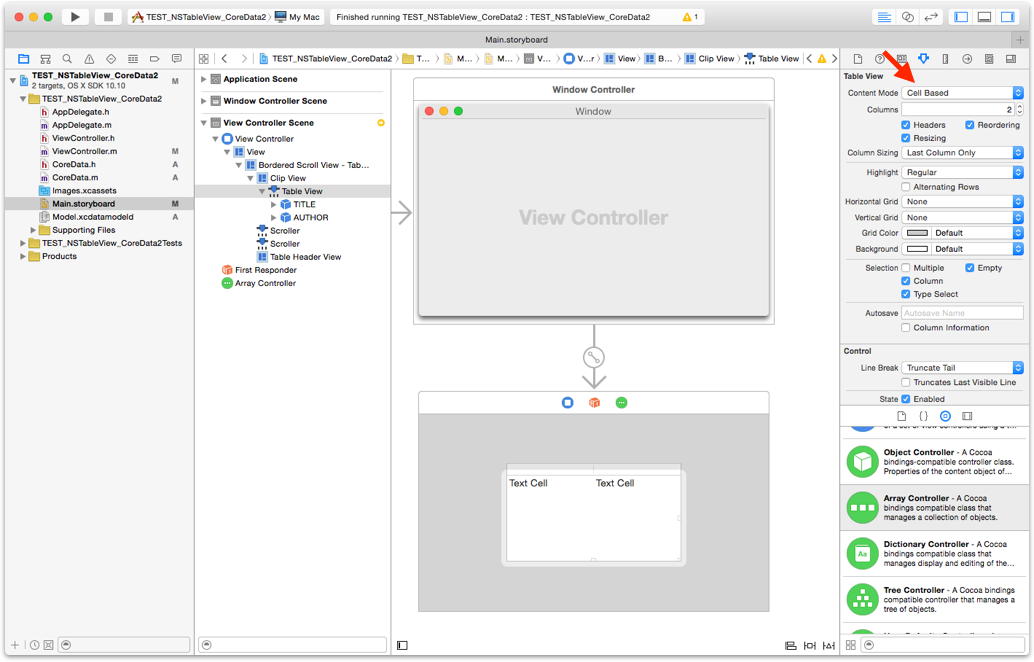This screenshot has height=662, width=1034.
Task: Expand the TITLE column
Action: click(x=274, y=204)
